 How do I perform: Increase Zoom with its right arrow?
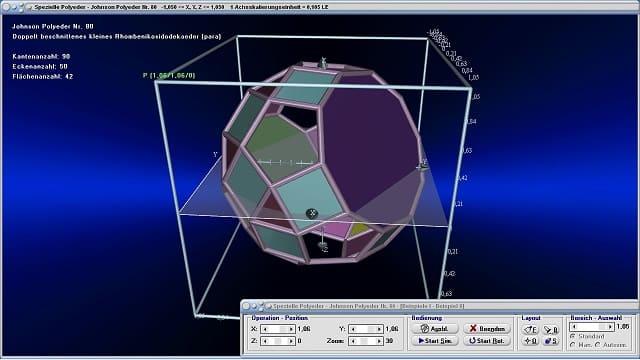click(379, 341)
